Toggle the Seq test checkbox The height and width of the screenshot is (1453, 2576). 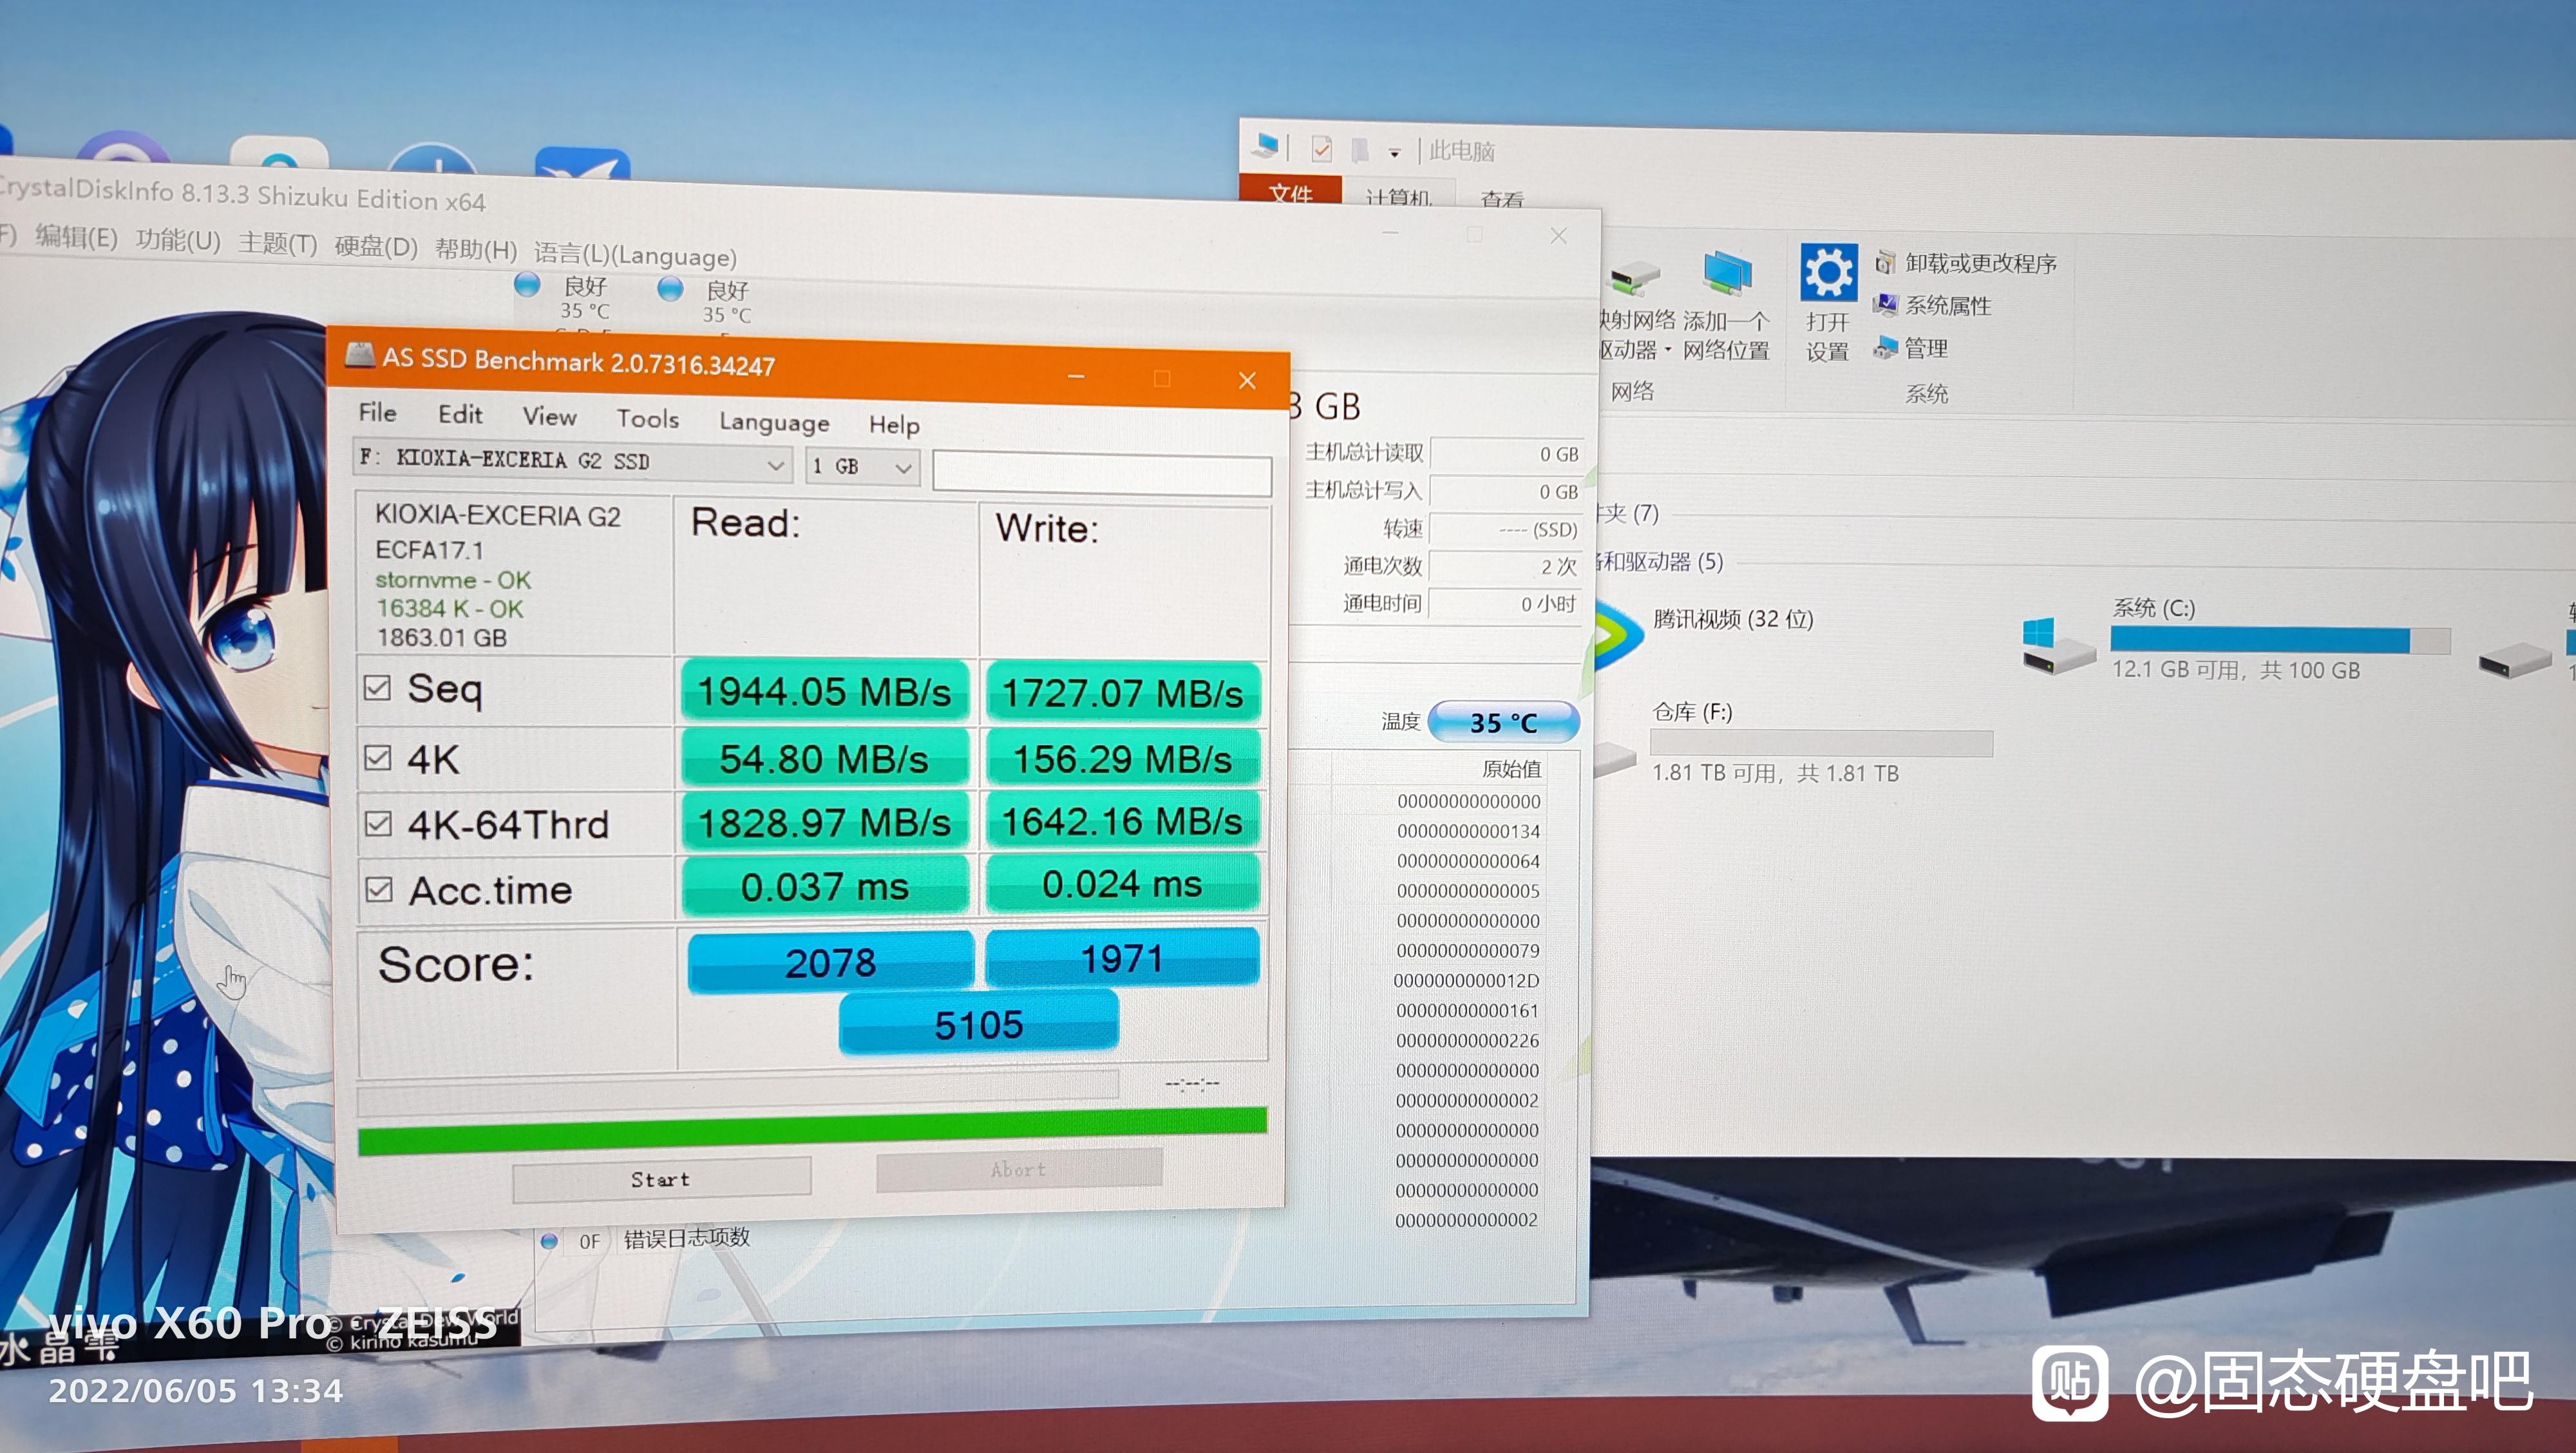(377, 687)
